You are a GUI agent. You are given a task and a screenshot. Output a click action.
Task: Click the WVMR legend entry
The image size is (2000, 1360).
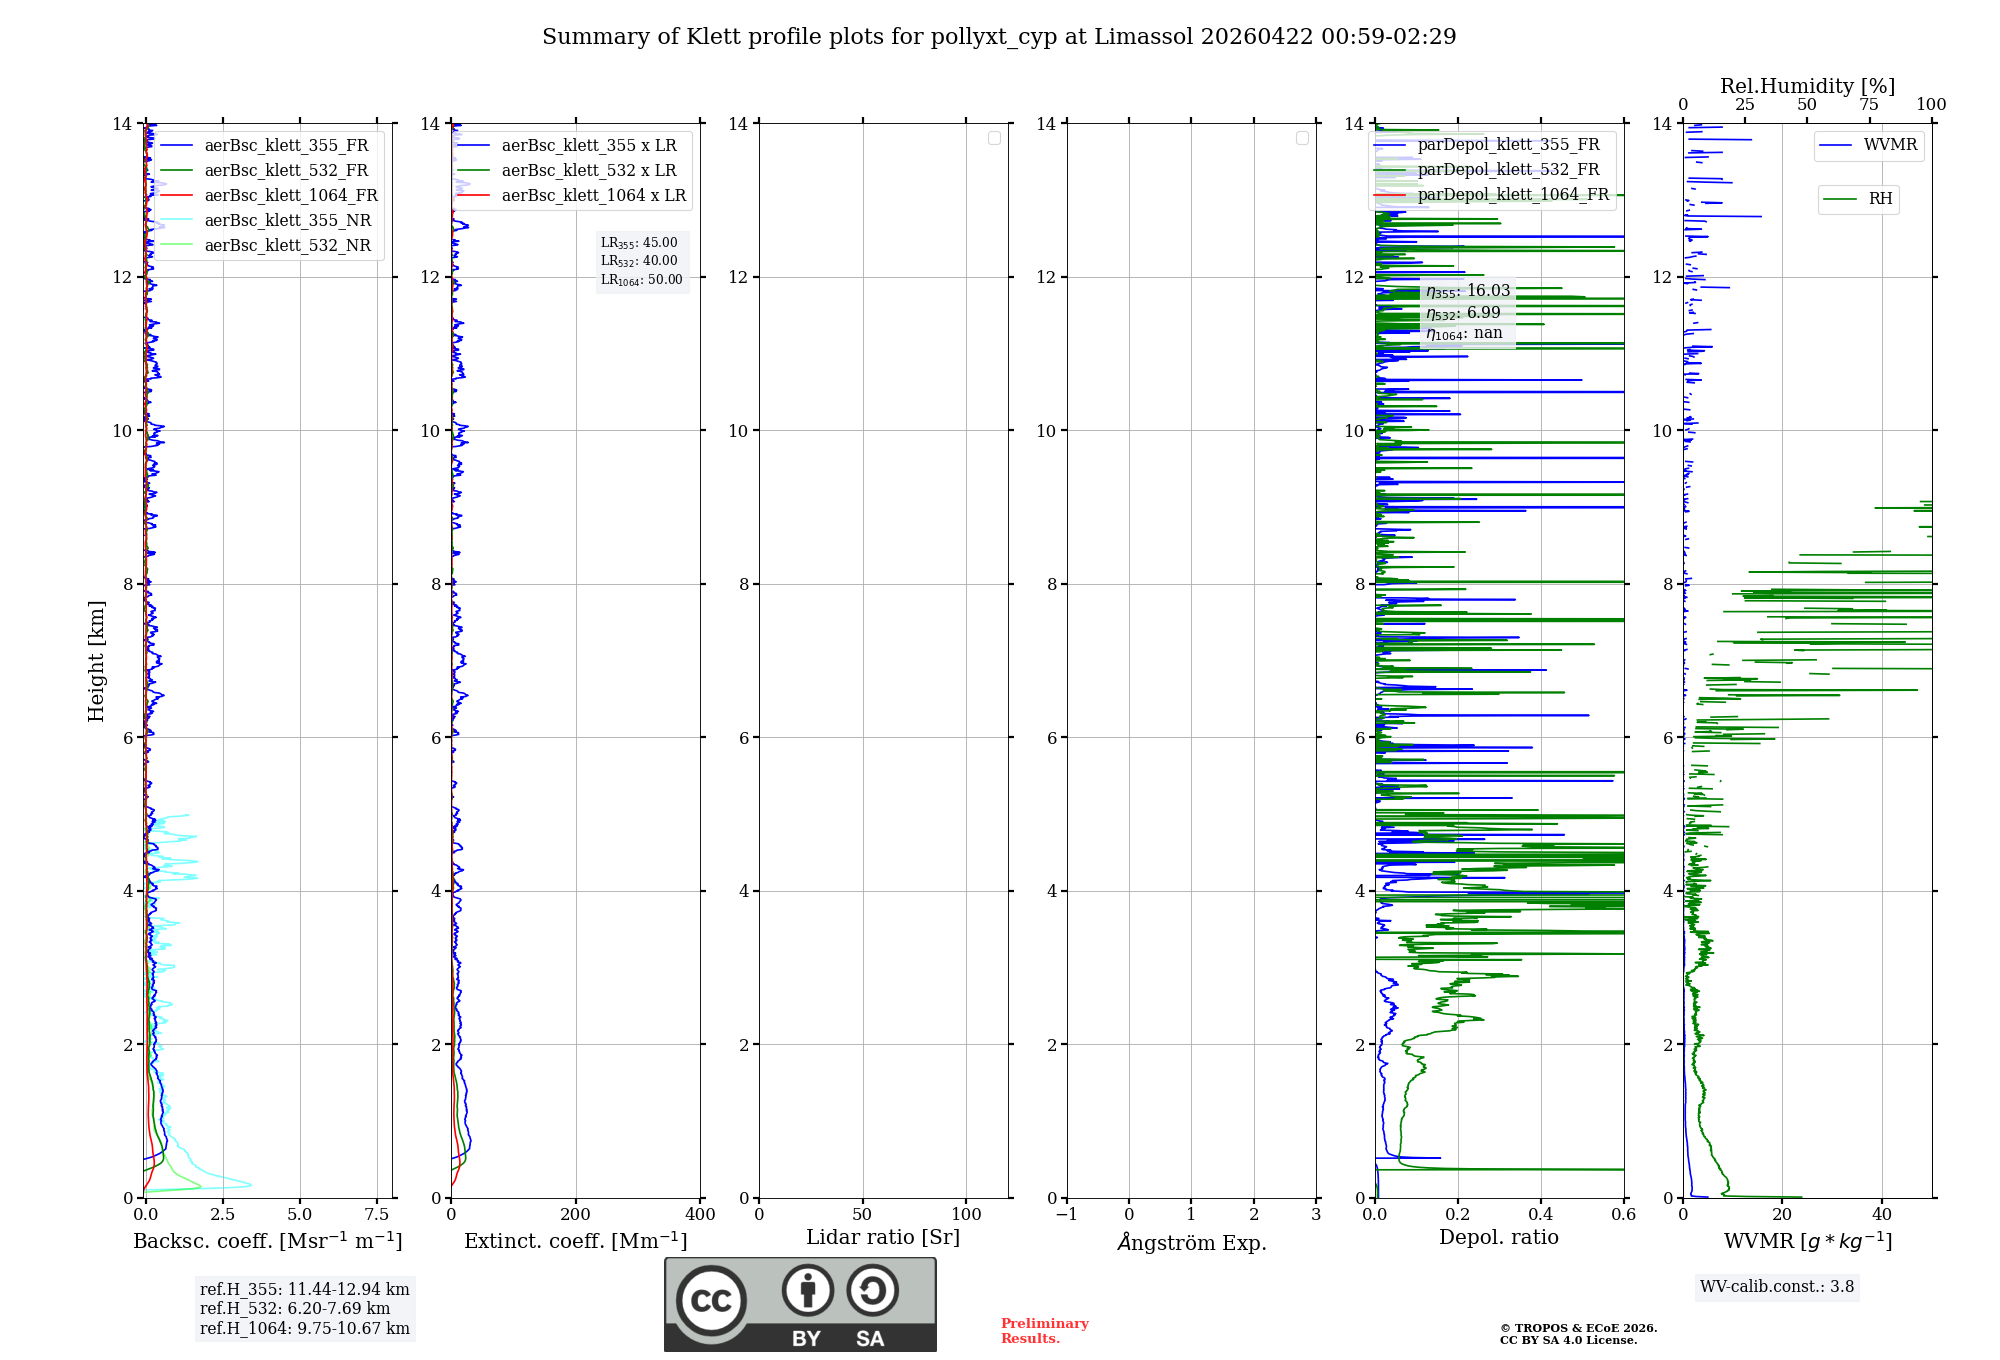(1889, 145)
